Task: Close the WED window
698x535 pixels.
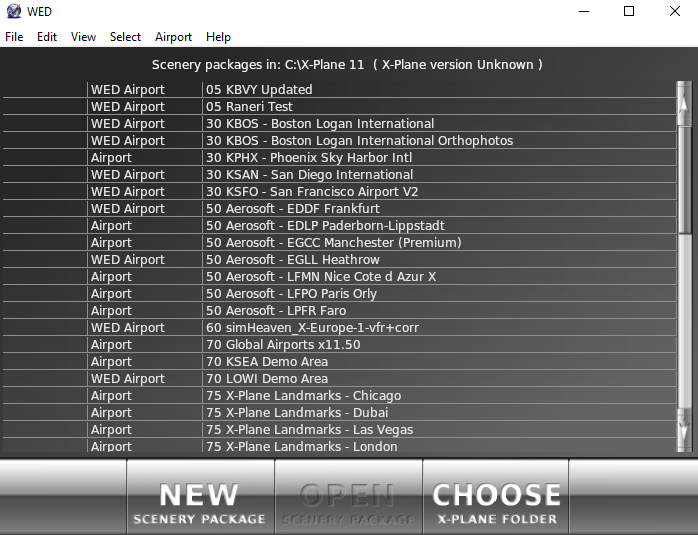Action: pos(675,11)
